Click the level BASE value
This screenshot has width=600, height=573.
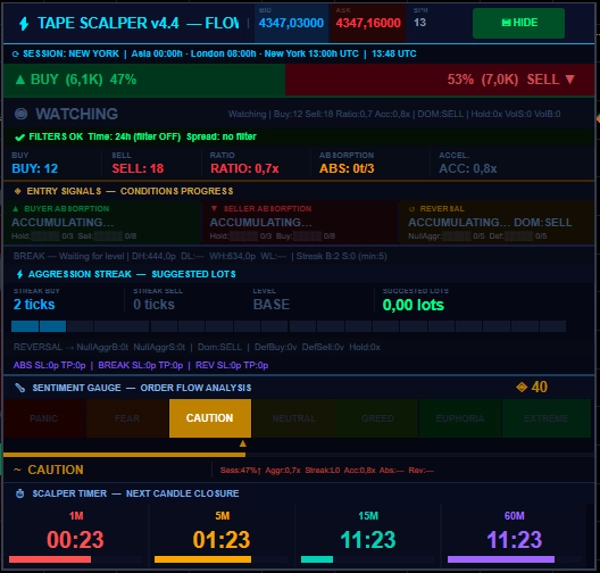coord(271,304)
